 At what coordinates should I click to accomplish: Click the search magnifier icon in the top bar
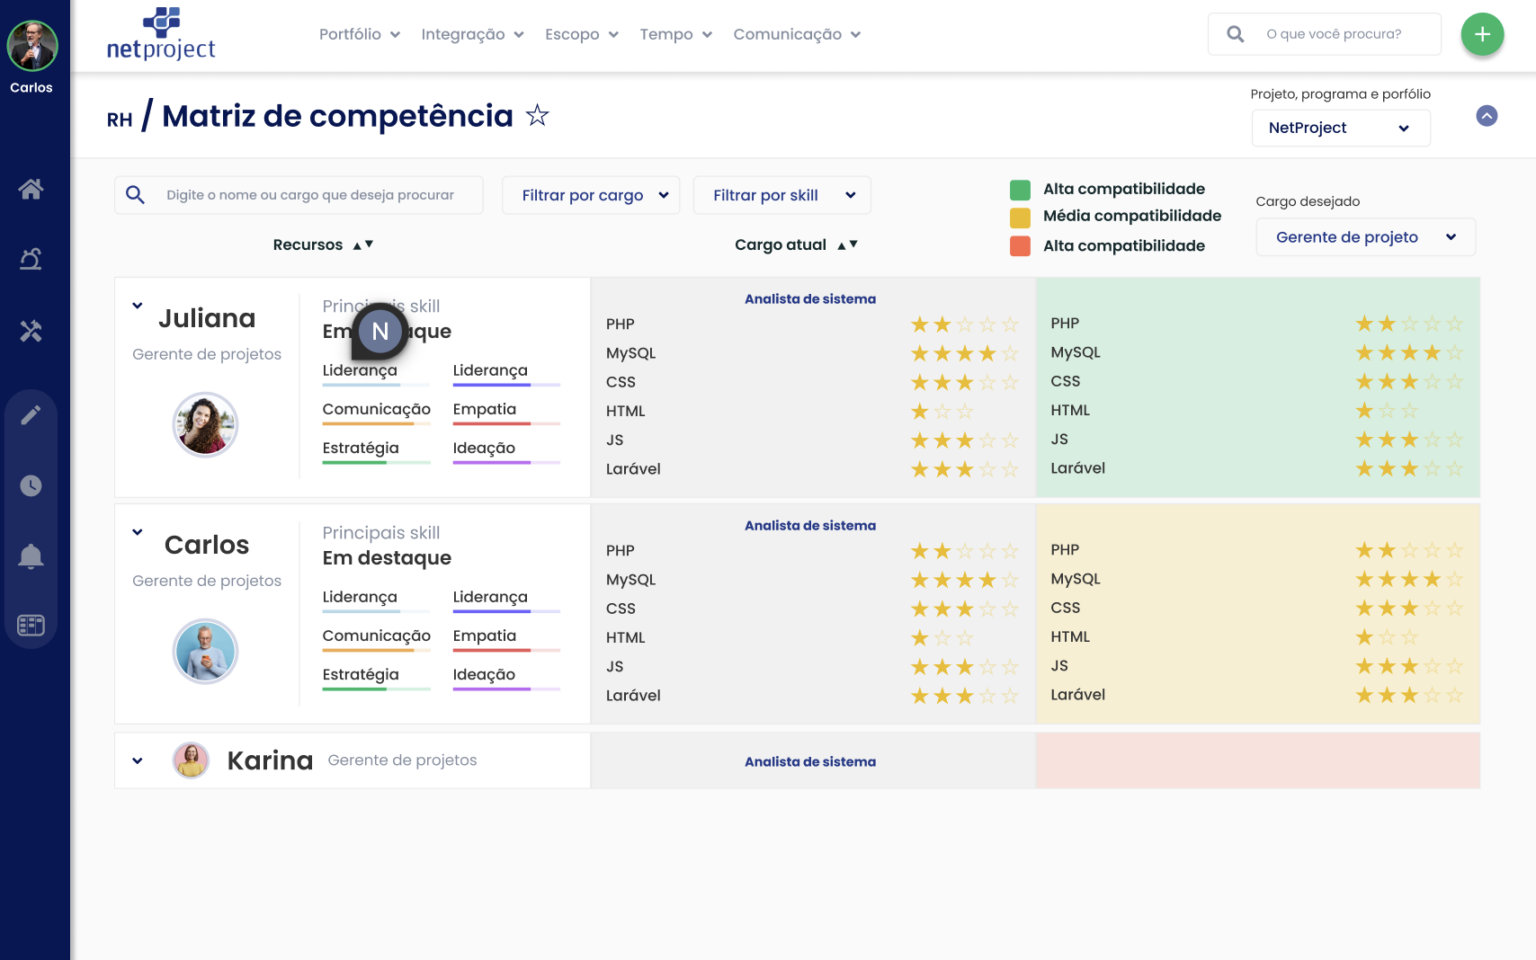tap(1234, 33)
